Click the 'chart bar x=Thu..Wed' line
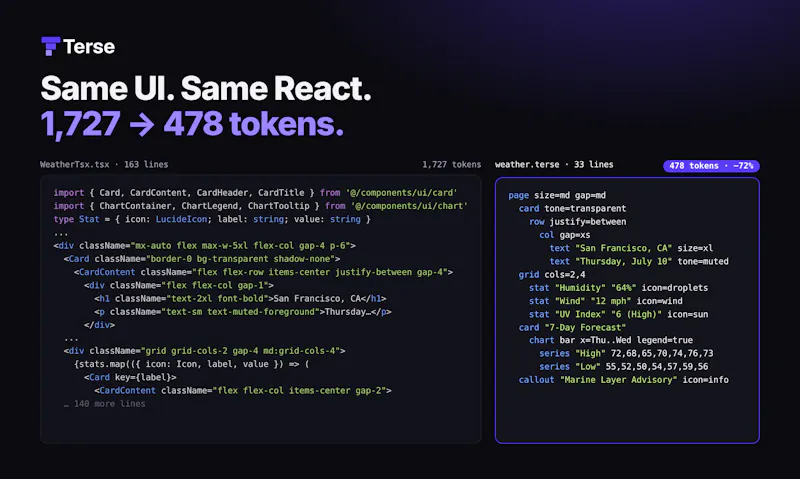Viewport: 800px width, 479px height. 611,340
